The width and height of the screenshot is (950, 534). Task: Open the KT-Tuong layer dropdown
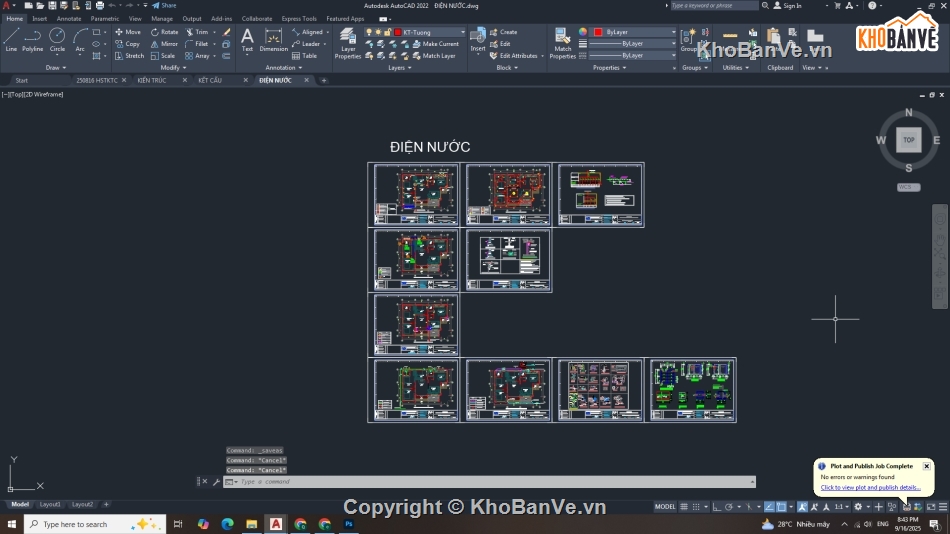pyautogui.click(x=434, y=32)
